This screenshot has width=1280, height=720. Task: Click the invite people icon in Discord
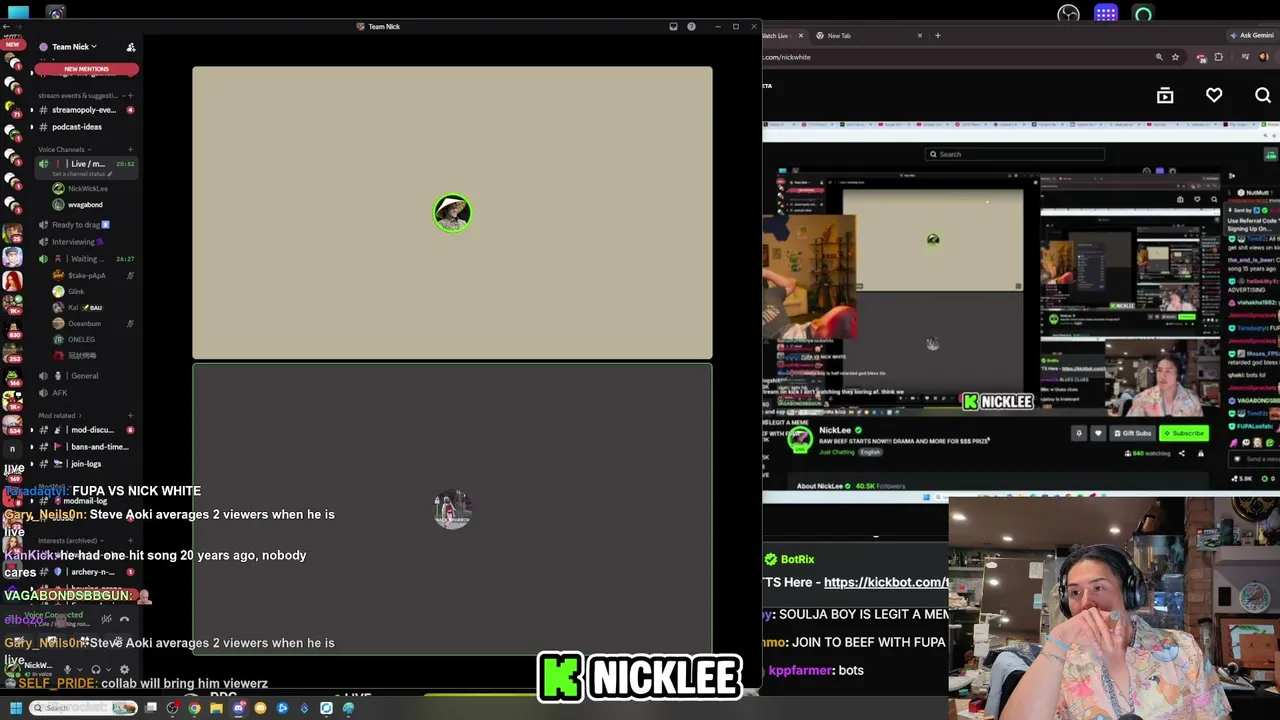tap(131, 47)
